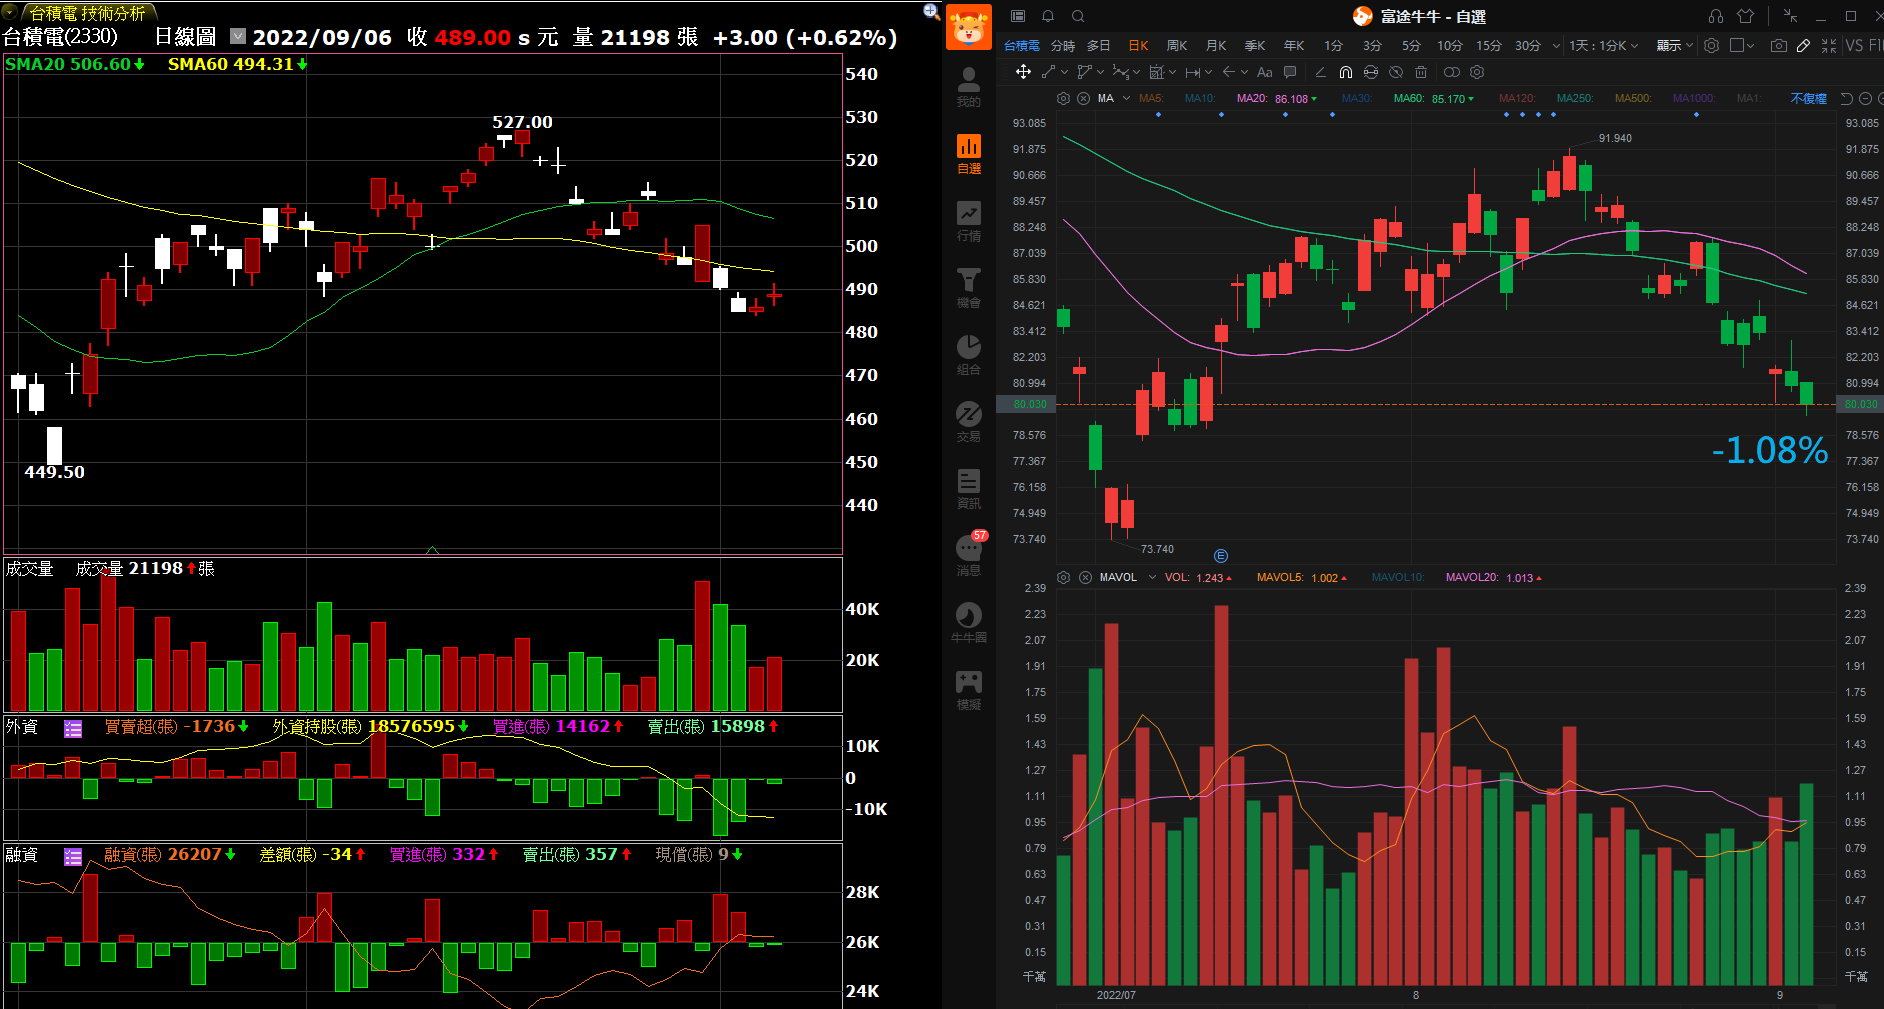This screenshot has height=1009, width=1884.
Task: Select the Aa text annotation tool
Action: 1265,72
